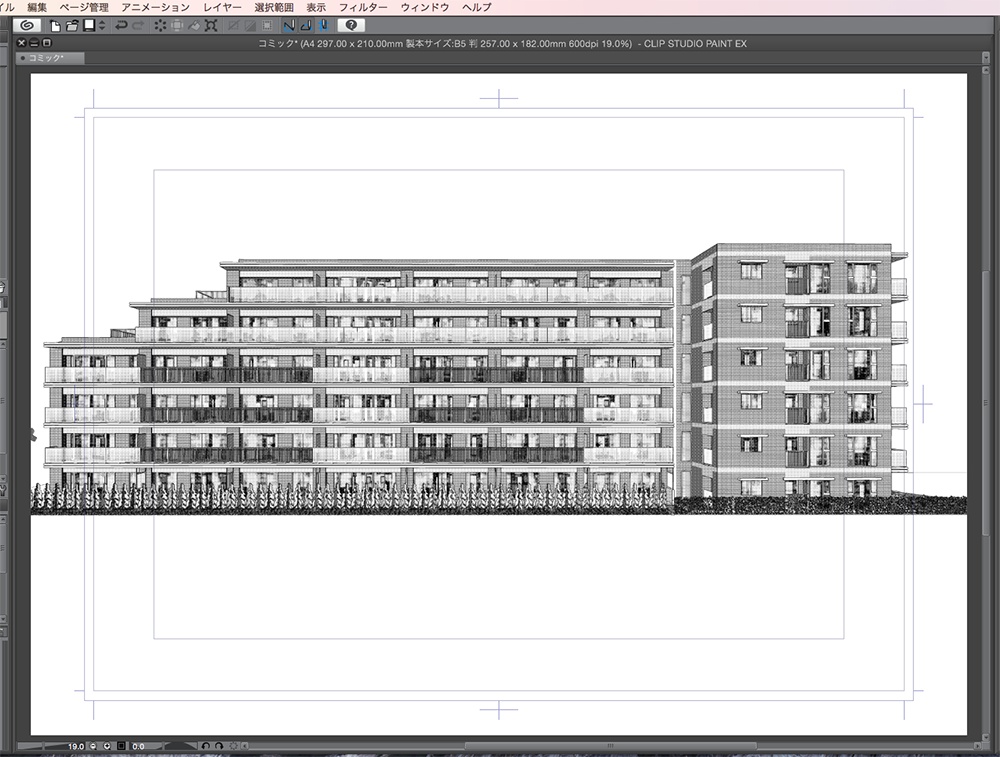Image resolution: width=1000 pixels, height=757 pixels.
Task: Undo the last action with the Undo arrow
Action: tap(121, 26)
